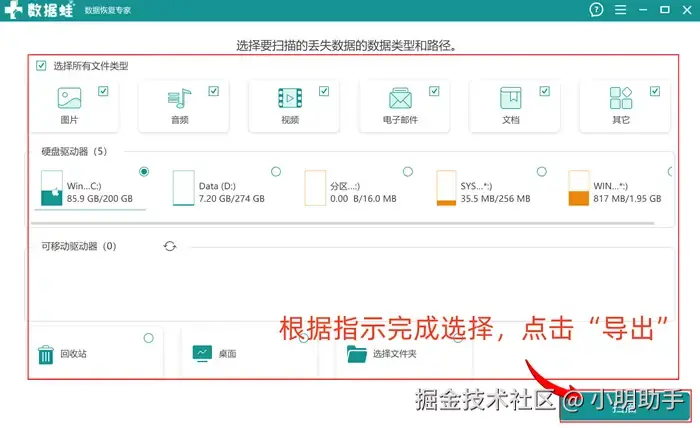
Task: Select the Data (D:) drive icon
Action: pos(183,188)
